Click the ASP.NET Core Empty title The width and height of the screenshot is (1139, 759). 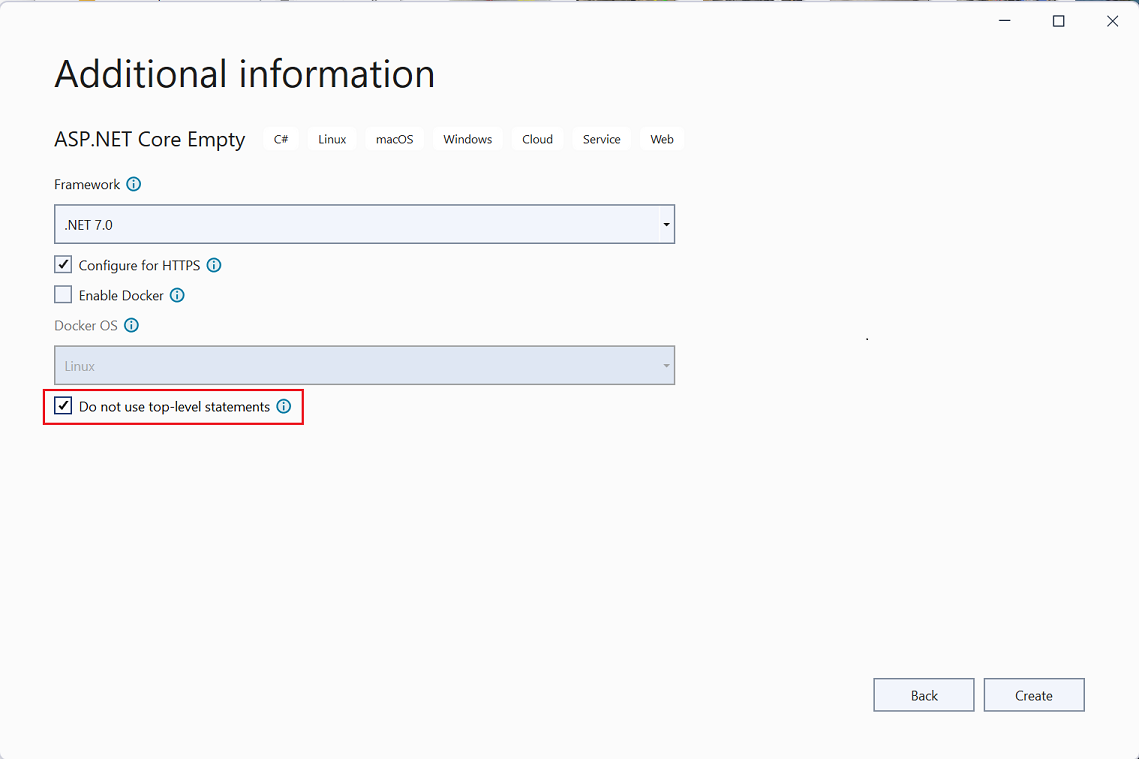click(x=150, y=139)
